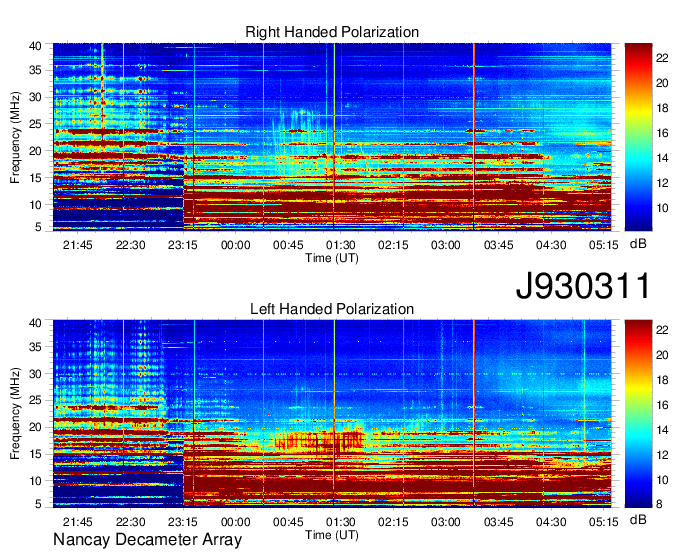Click the 5 MHz tick on the top plot
This screenshot has height=552, width=680.
[x=39, y=226]
